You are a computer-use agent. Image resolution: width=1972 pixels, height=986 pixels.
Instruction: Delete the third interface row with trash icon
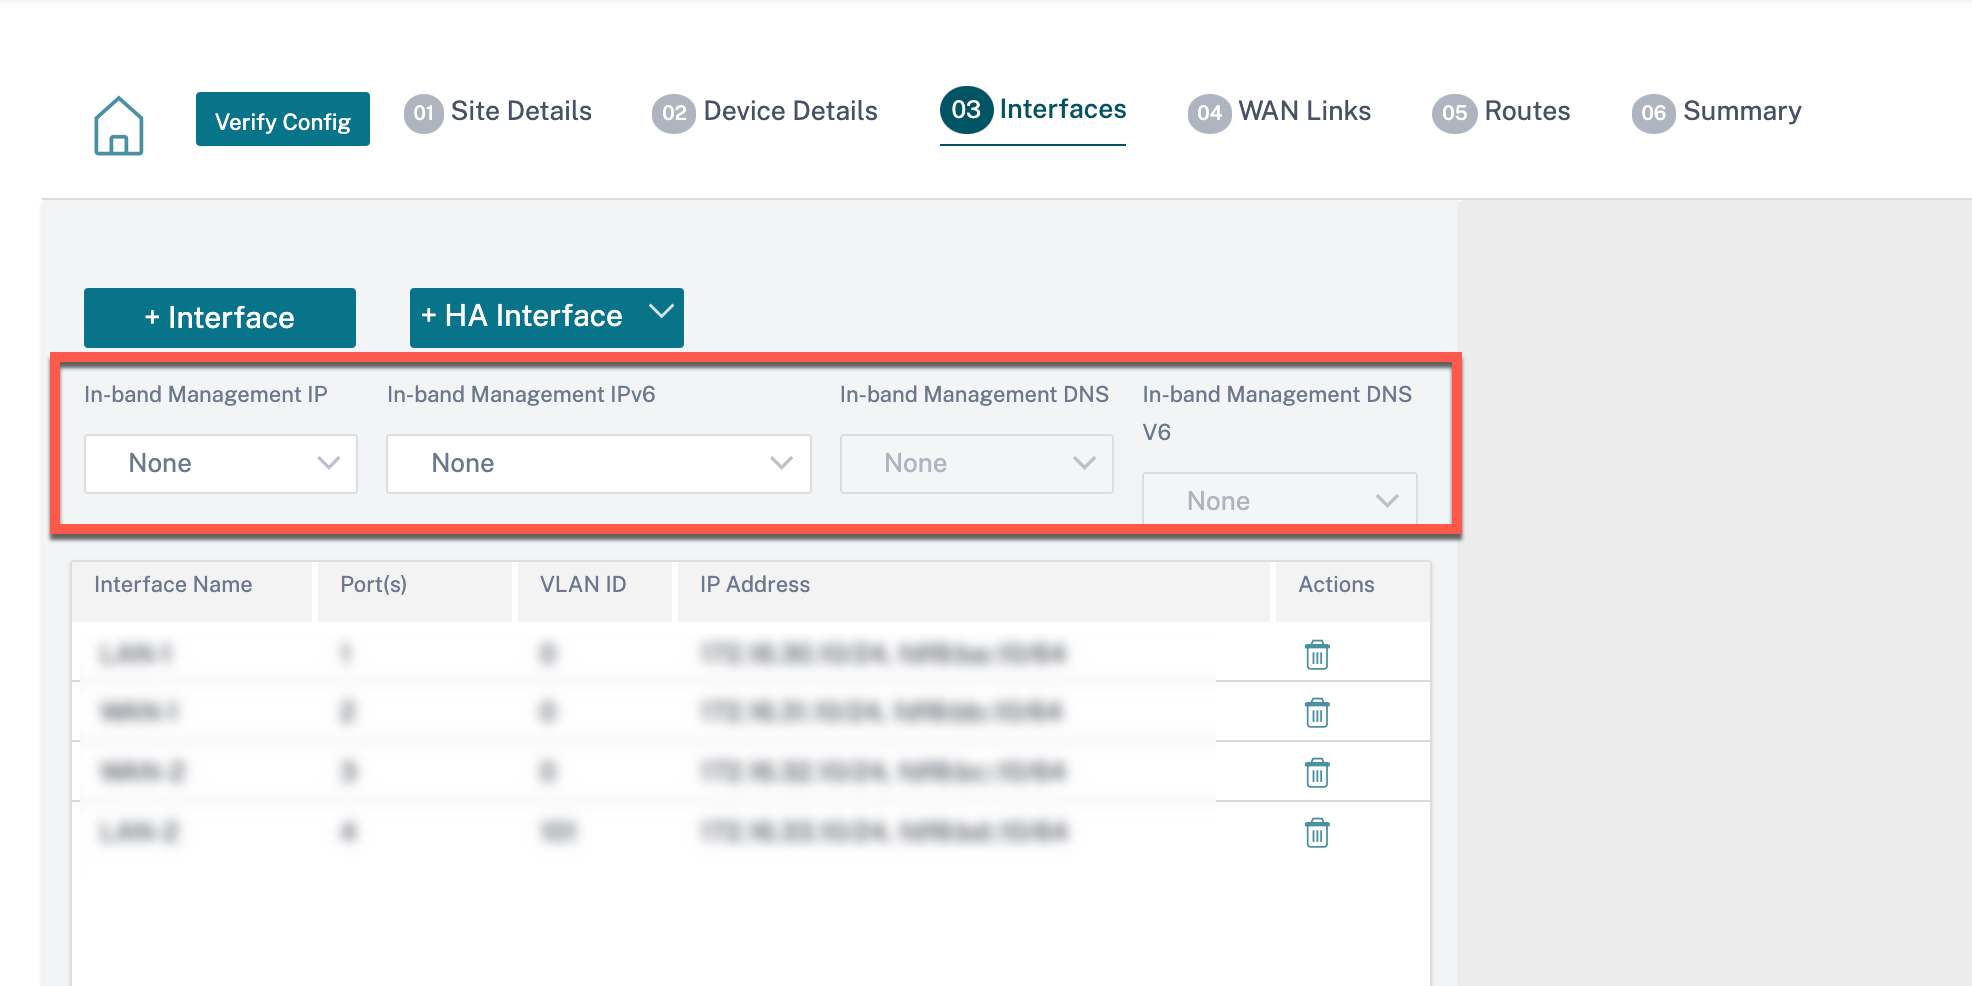click(1317, 773)
